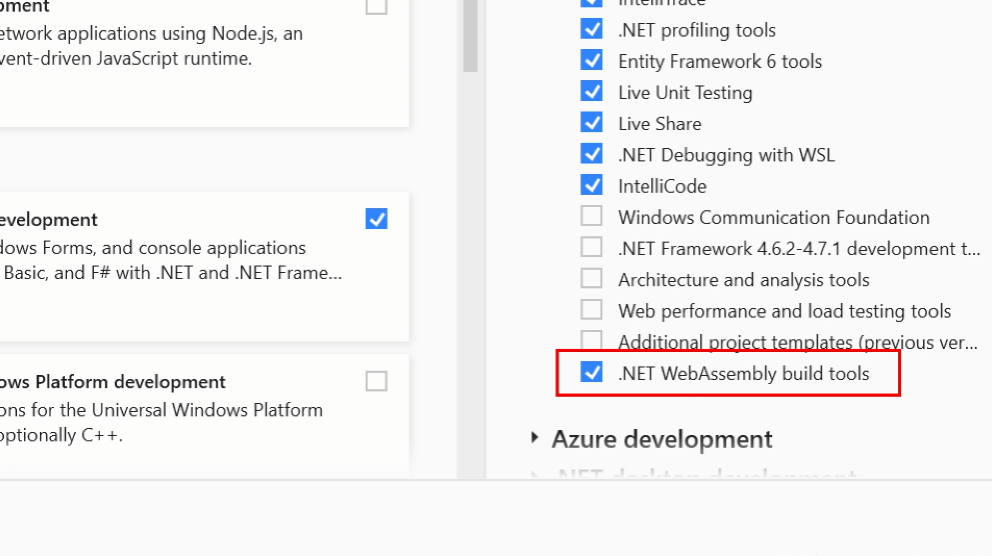
Task: Check the Universal Windows Platform development workload
Action: [x=376, y=381]
